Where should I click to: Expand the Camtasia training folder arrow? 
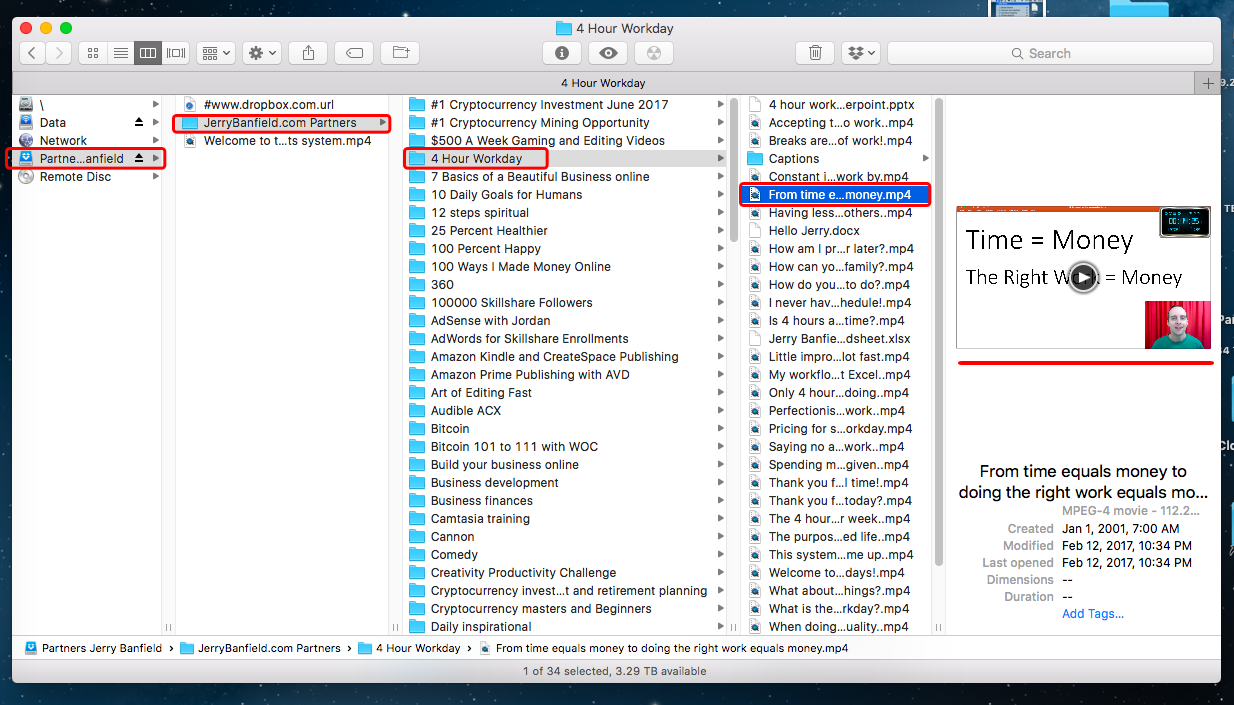[721, 518]
